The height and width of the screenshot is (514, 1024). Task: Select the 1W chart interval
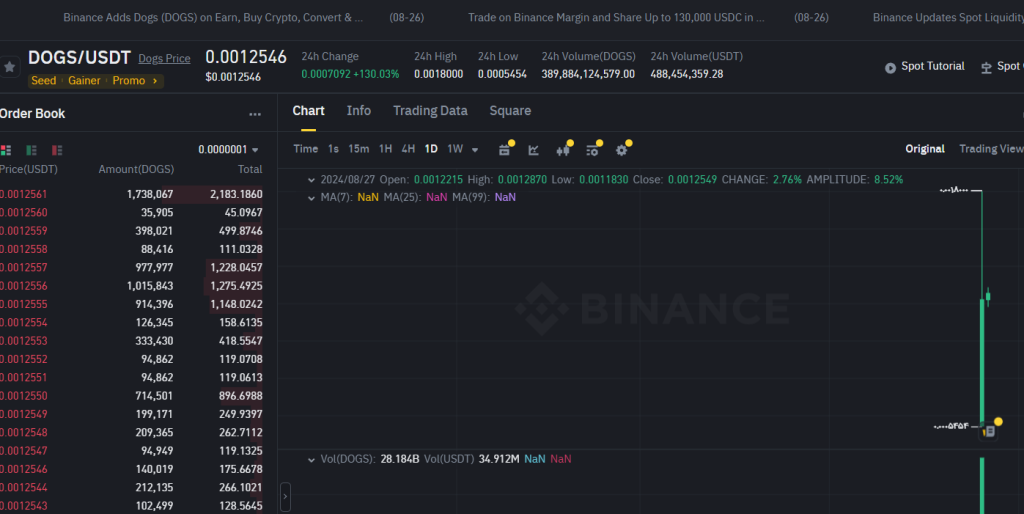point(455,149)
